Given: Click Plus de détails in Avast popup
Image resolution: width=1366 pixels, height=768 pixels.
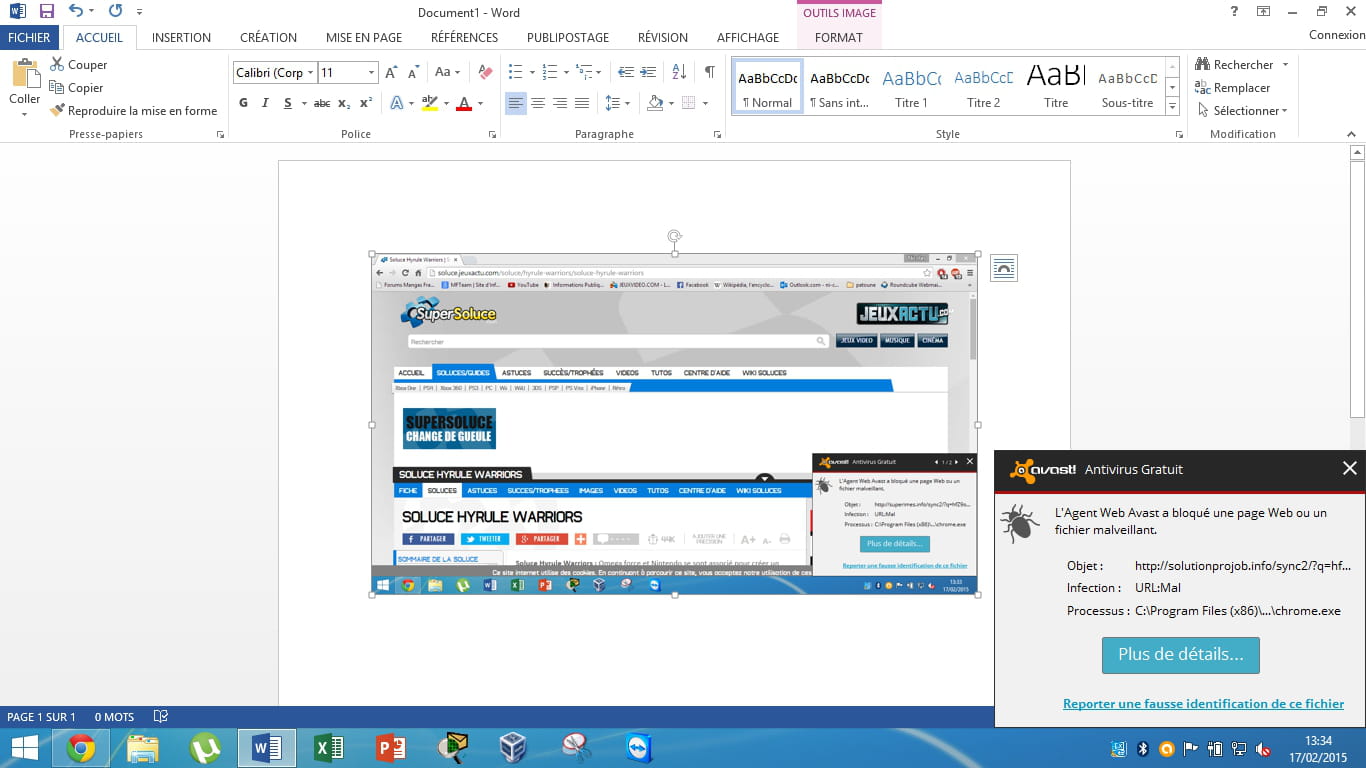Looking at the screenshot, I should [x=1180, y=655].
